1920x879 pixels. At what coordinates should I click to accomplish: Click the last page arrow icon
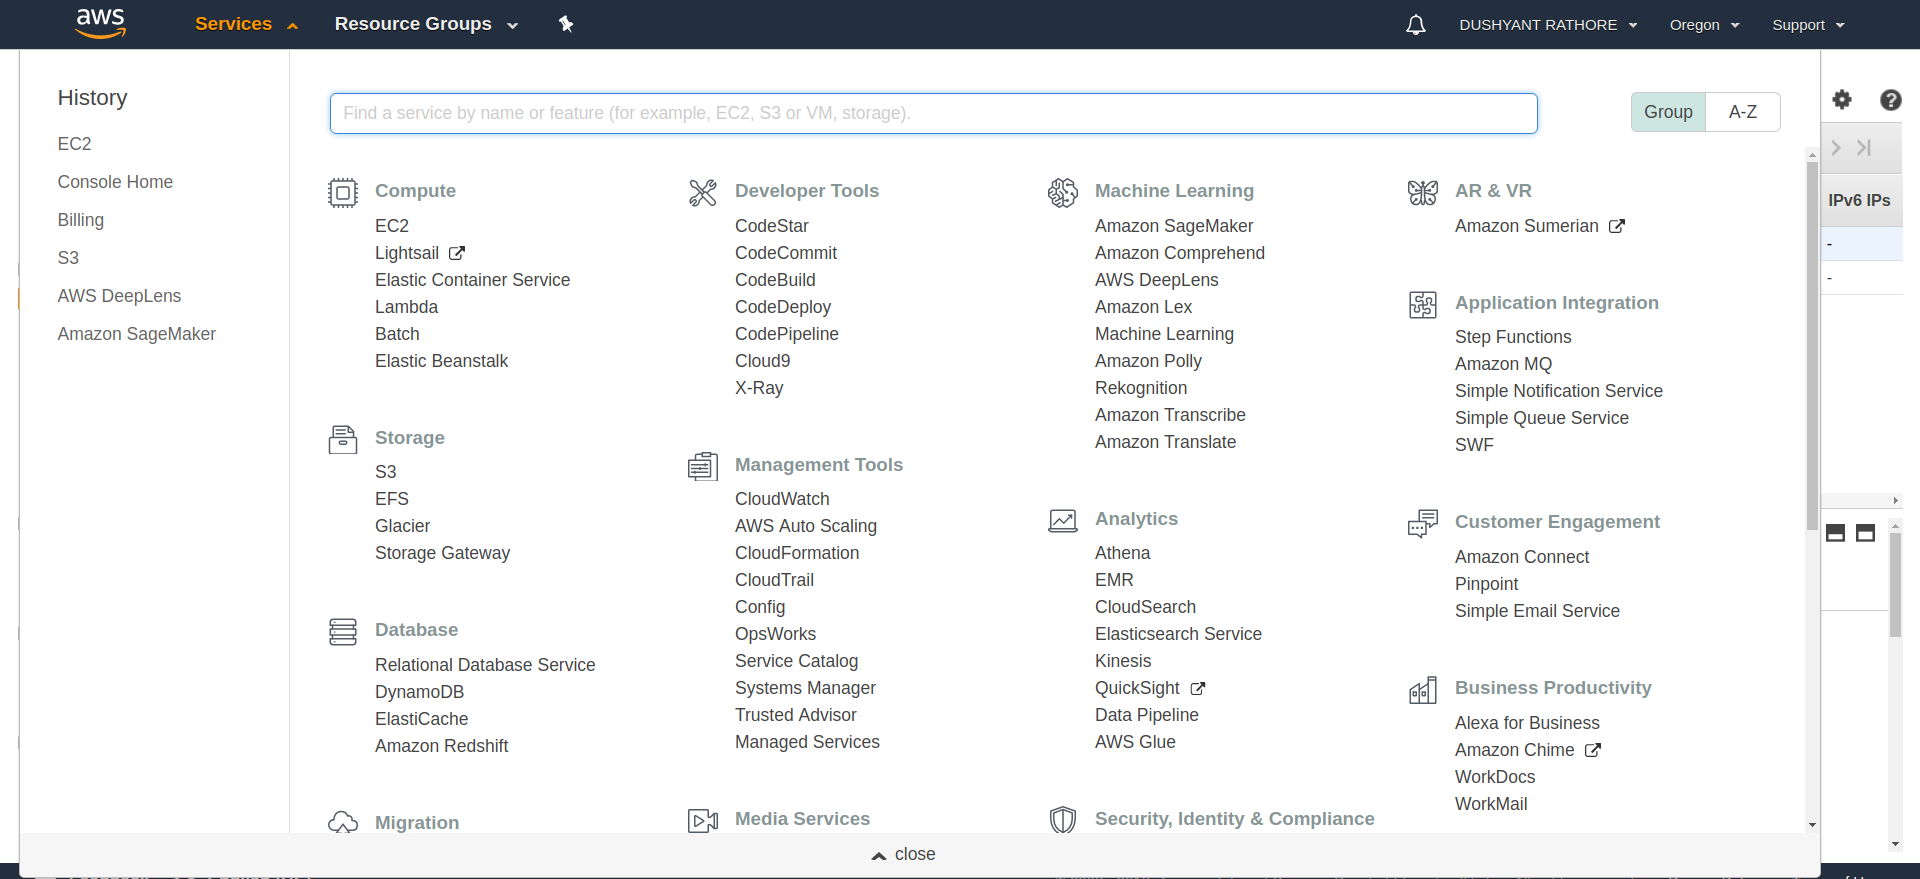pyautogui.click(x=1864, y=148)
